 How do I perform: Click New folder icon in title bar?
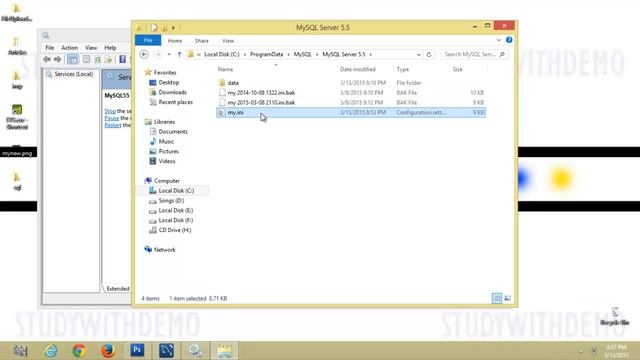[164, 28]
